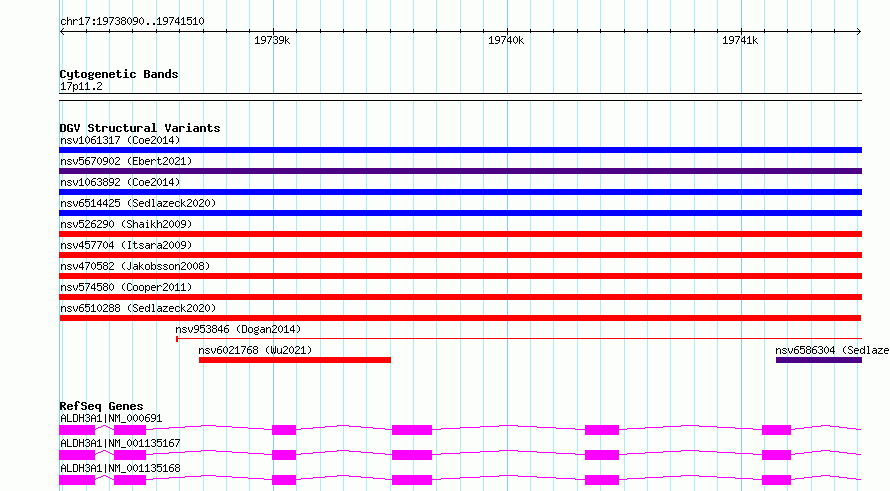Screen dimensions: 890x491
Task: Click NM_001135168 exon at the 19739k gridline
Action: pyautogui.click(x=284, y=480)
